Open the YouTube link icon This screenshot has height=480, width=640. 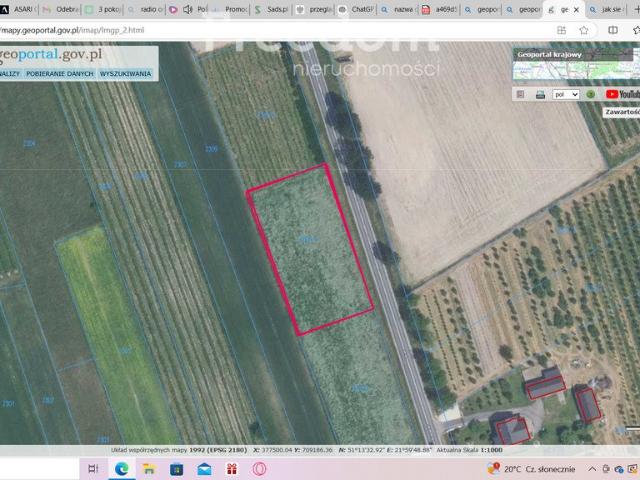[x=621, y=94]
